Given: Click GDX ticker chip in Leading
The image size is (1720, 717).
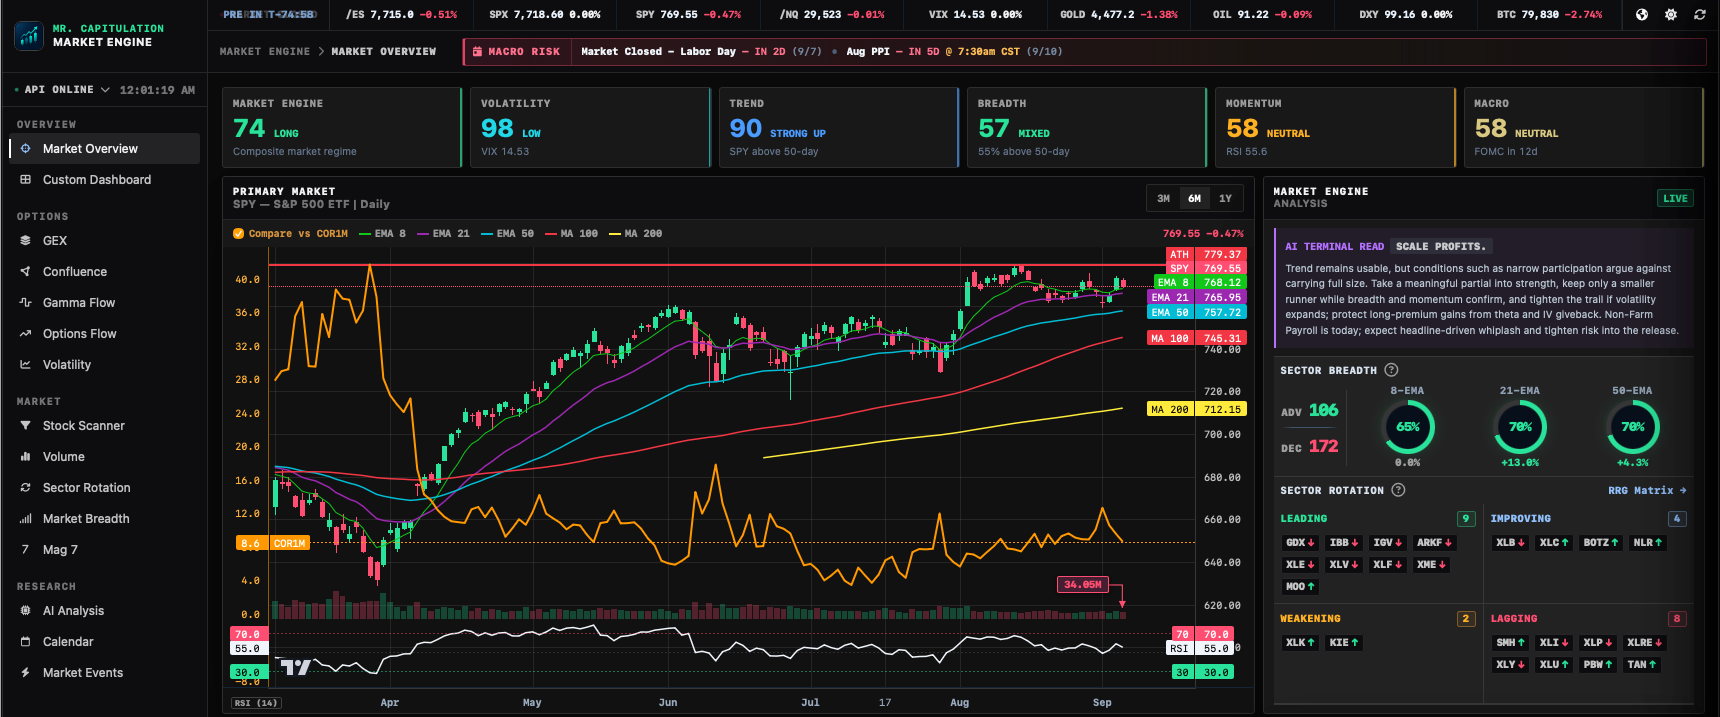Looking at the screenshot, I should 1300,543.
